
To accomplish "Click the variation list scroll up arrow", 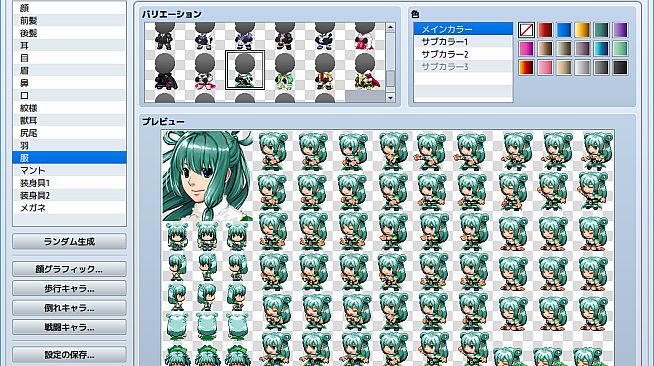I will point(390,28).
